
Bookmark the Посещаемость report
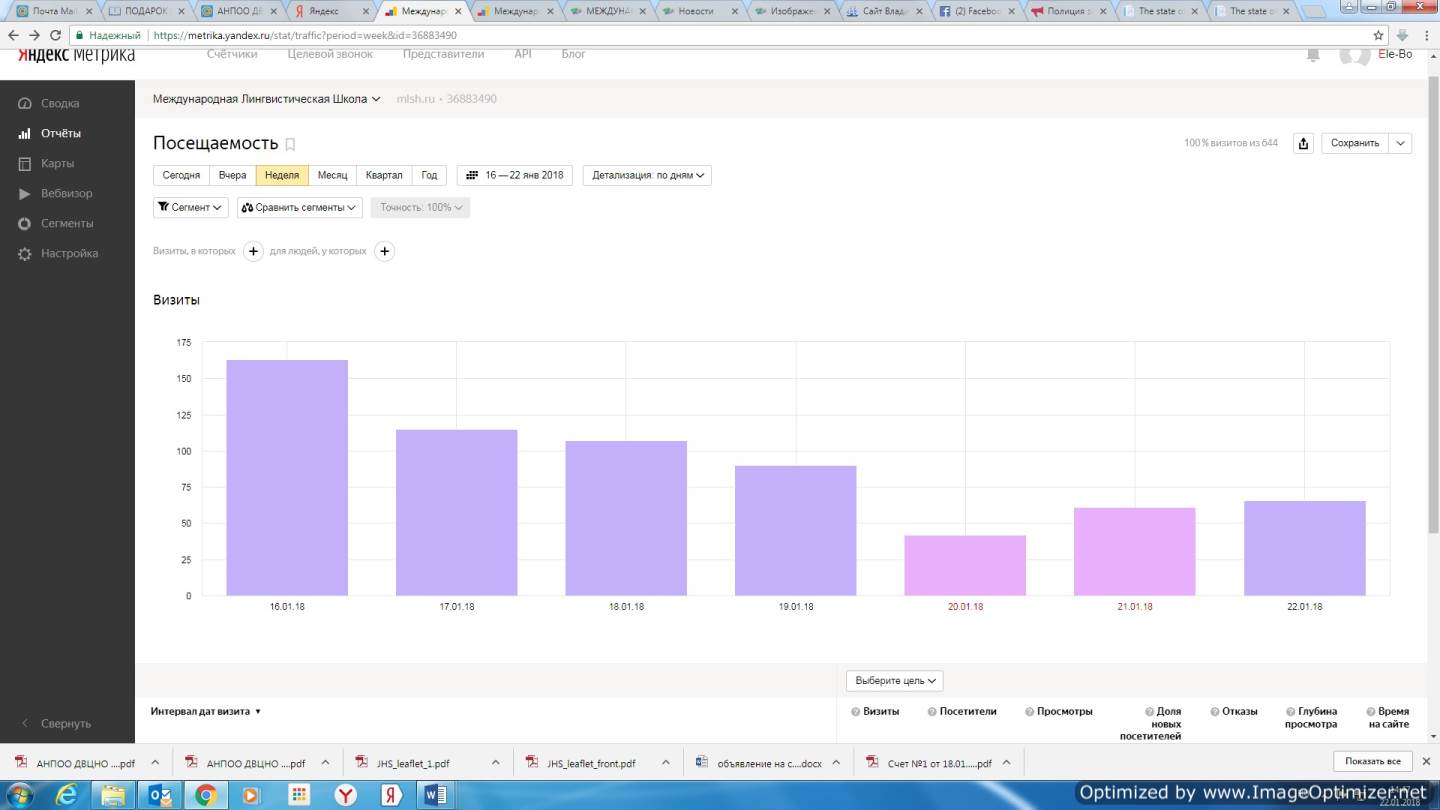point(290,145)
